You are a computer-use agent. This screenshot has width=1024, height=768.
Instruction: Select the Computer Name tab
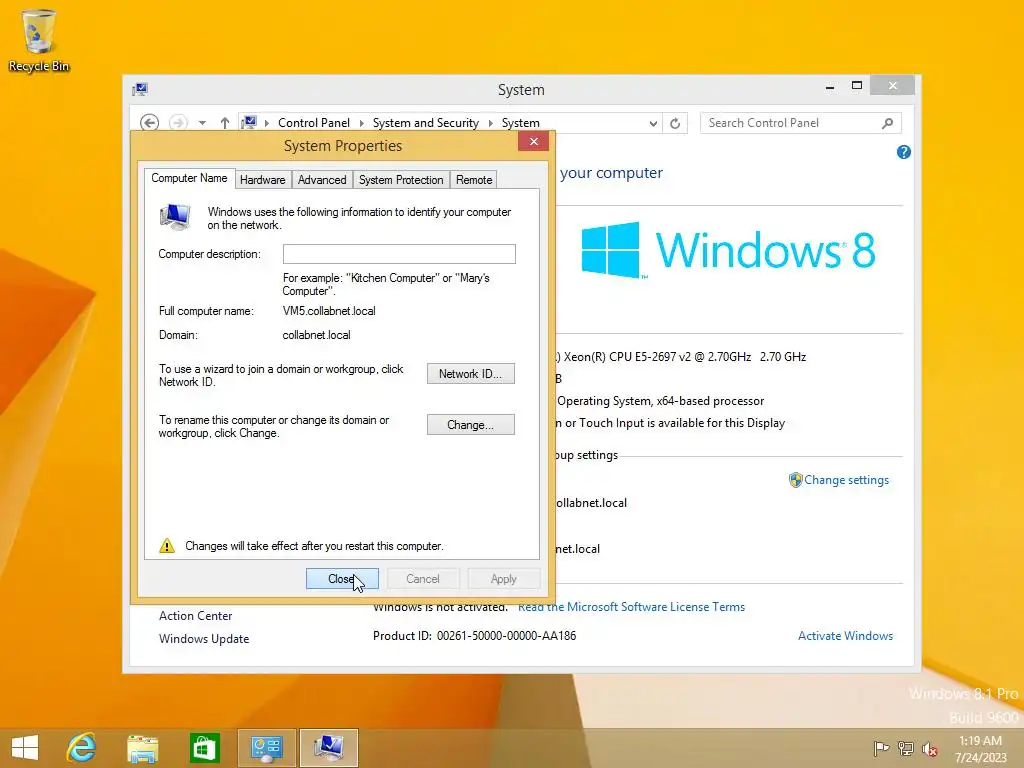189,178
